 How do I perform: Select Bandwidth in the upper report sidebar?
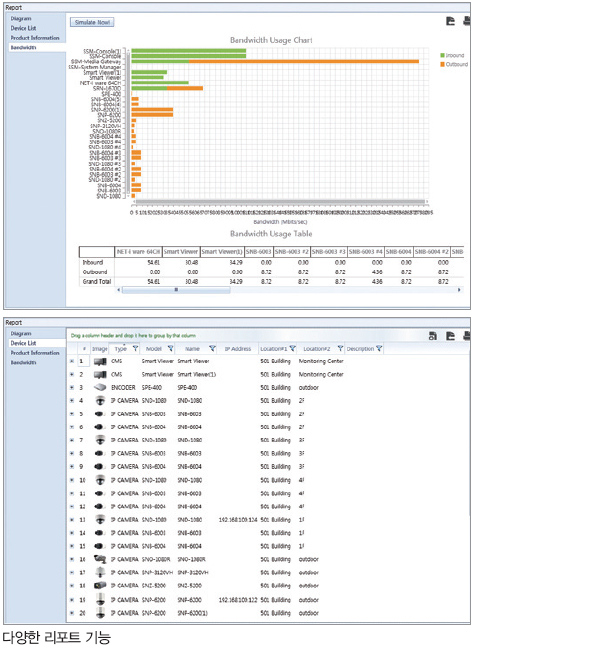click(x=23, y=46)
